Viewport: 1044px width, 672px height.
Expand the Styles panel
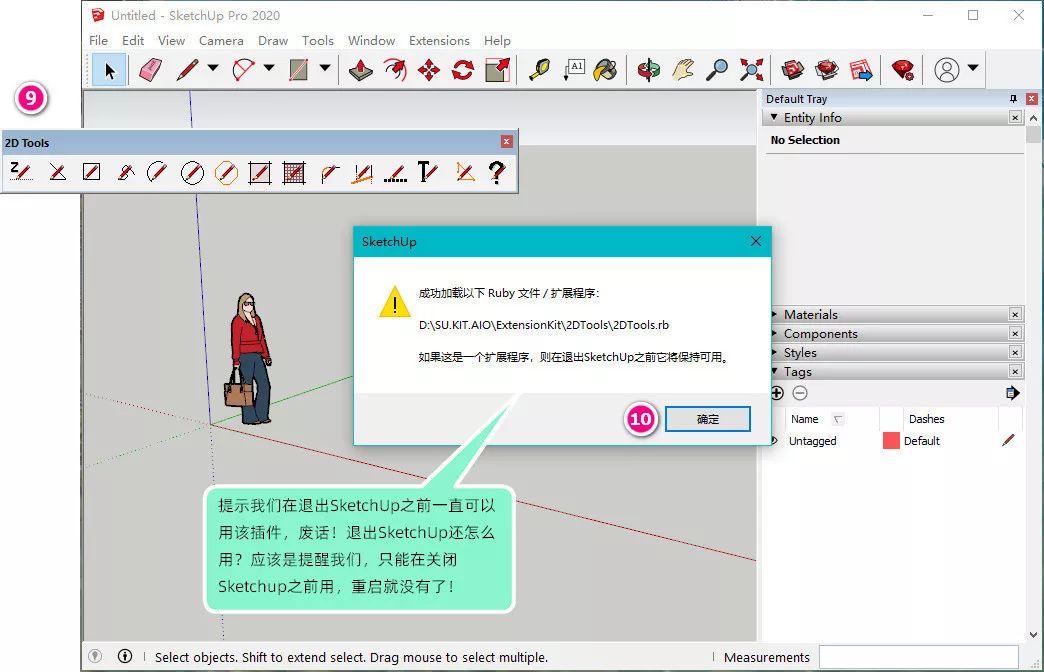tap(774, 352)
